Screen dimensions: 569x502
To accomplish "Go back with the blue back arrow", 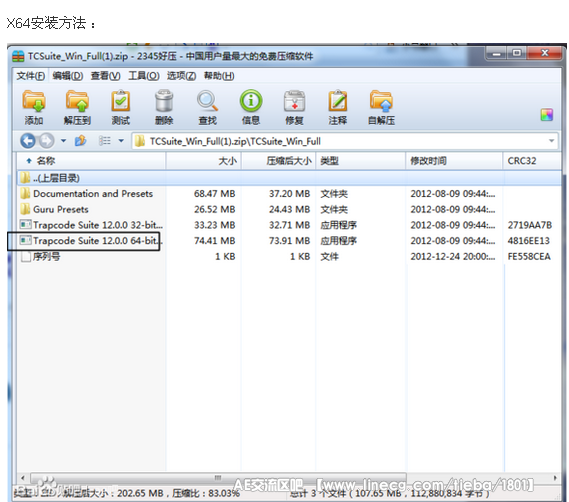I will coord(28,140).
